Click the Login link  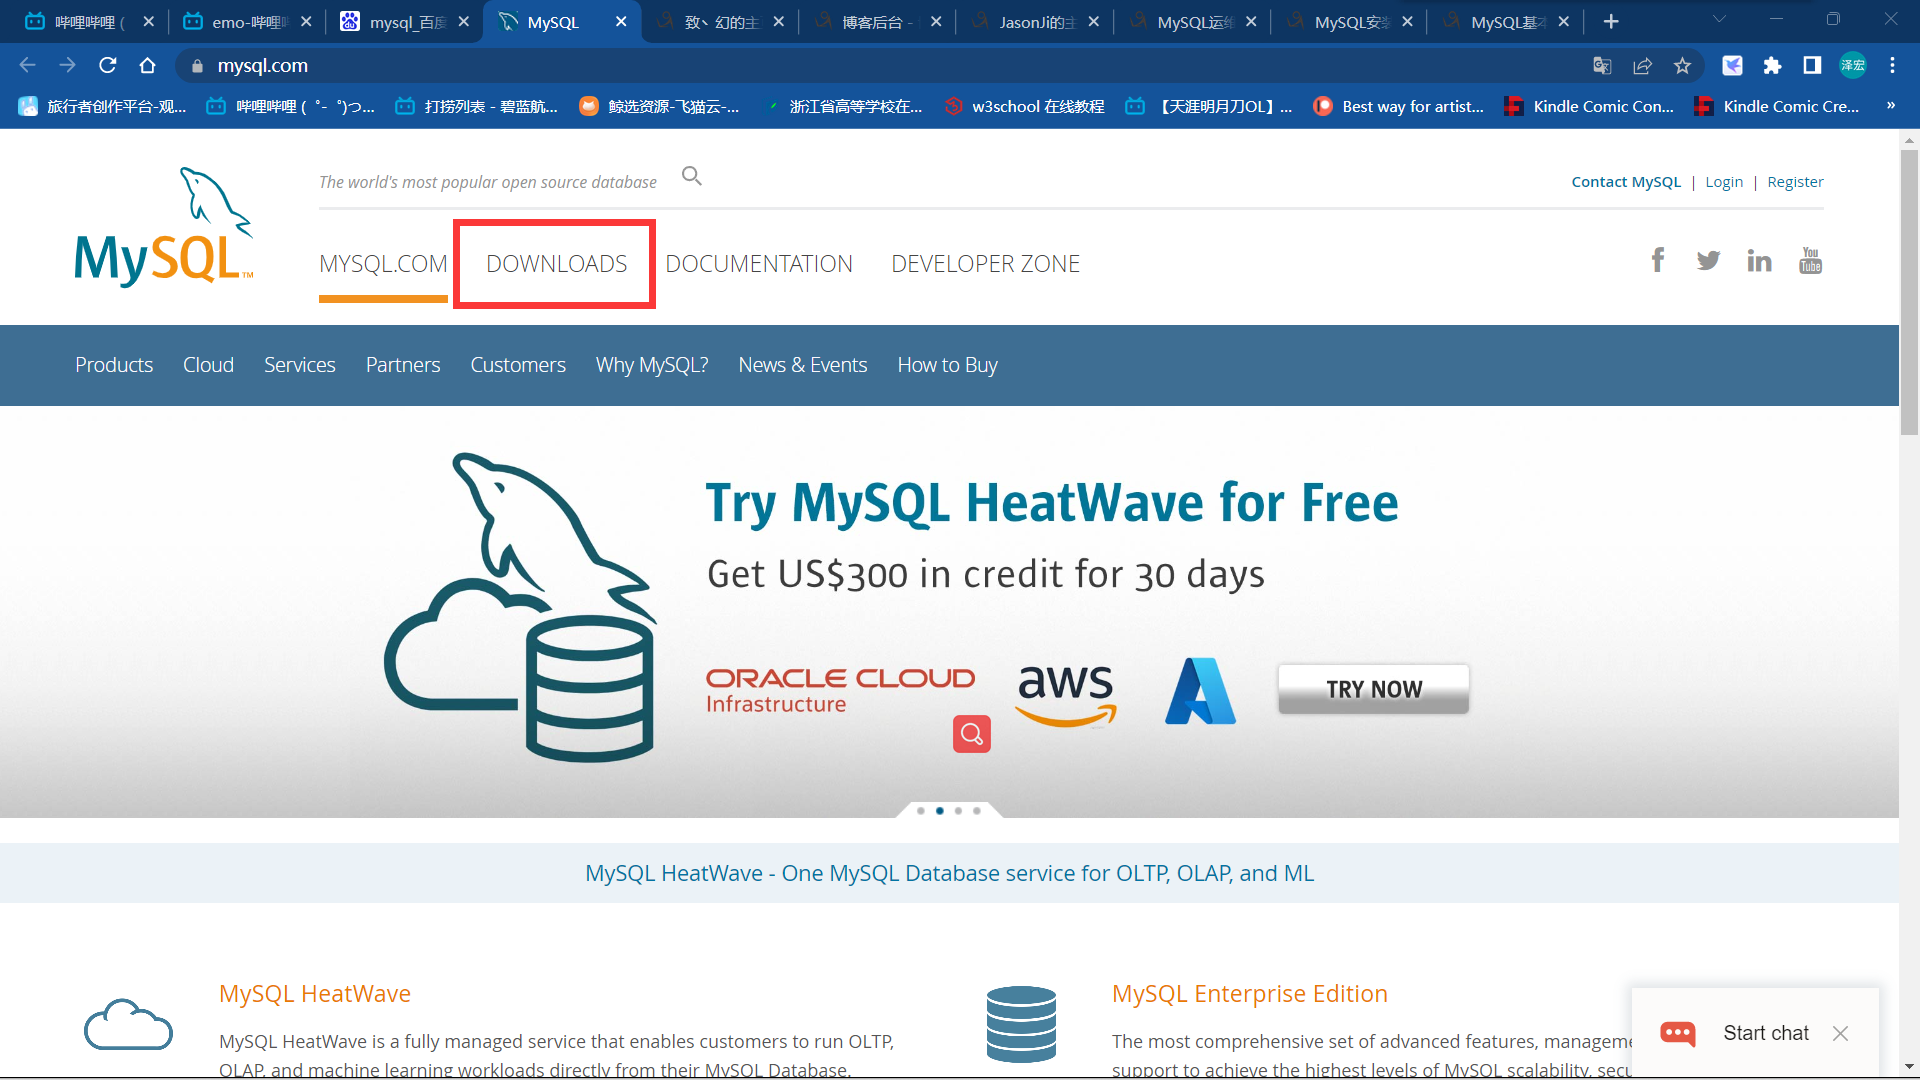click(x=1724, y=182)
